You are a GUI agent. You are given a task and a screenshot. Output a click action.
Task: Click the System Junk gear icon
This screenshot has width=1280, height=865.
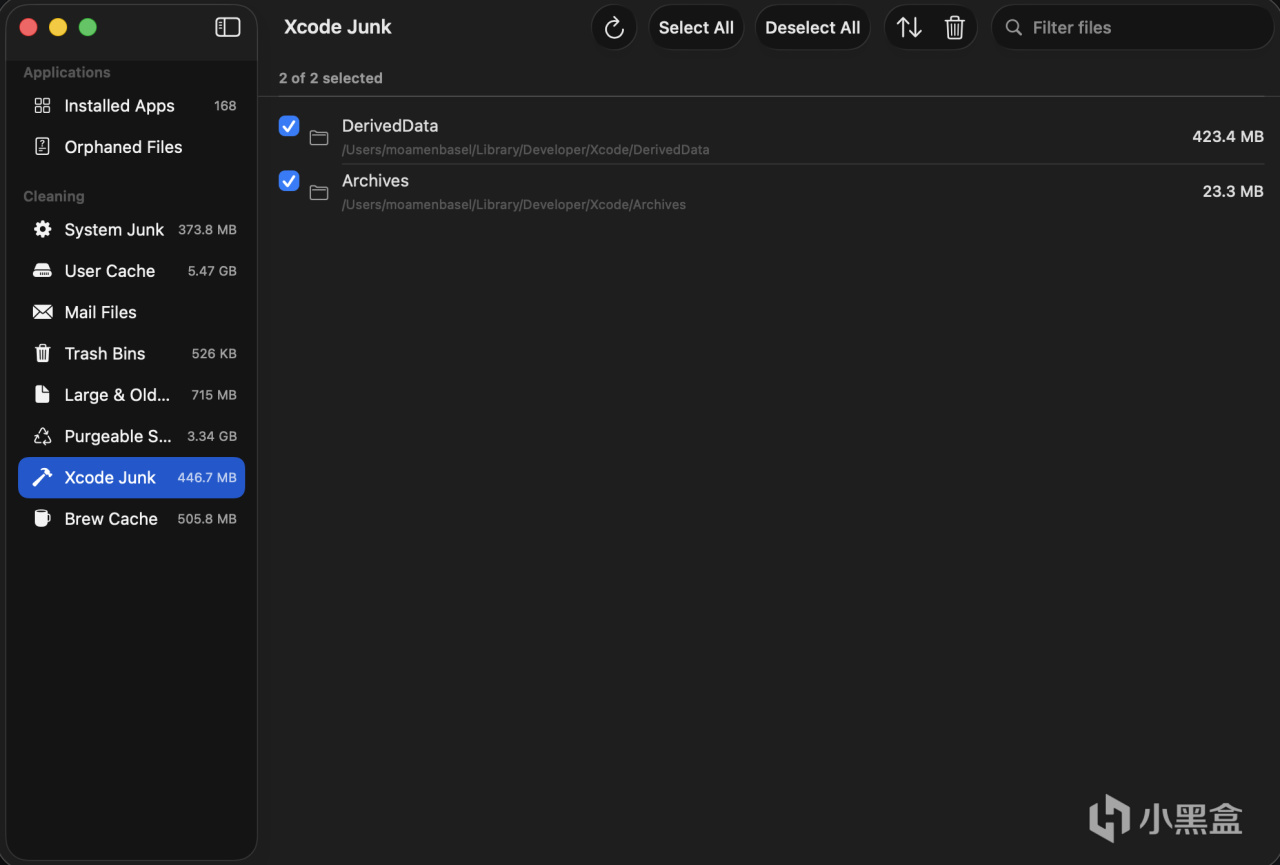[x=42, y=229]
